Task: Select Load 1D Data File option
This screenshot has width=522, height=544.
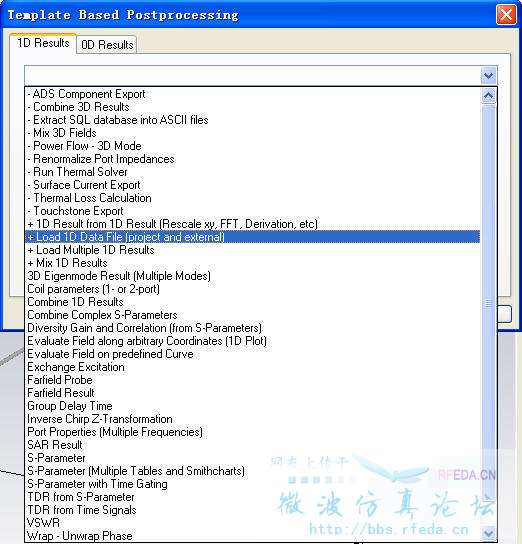Action: (253, 237)
